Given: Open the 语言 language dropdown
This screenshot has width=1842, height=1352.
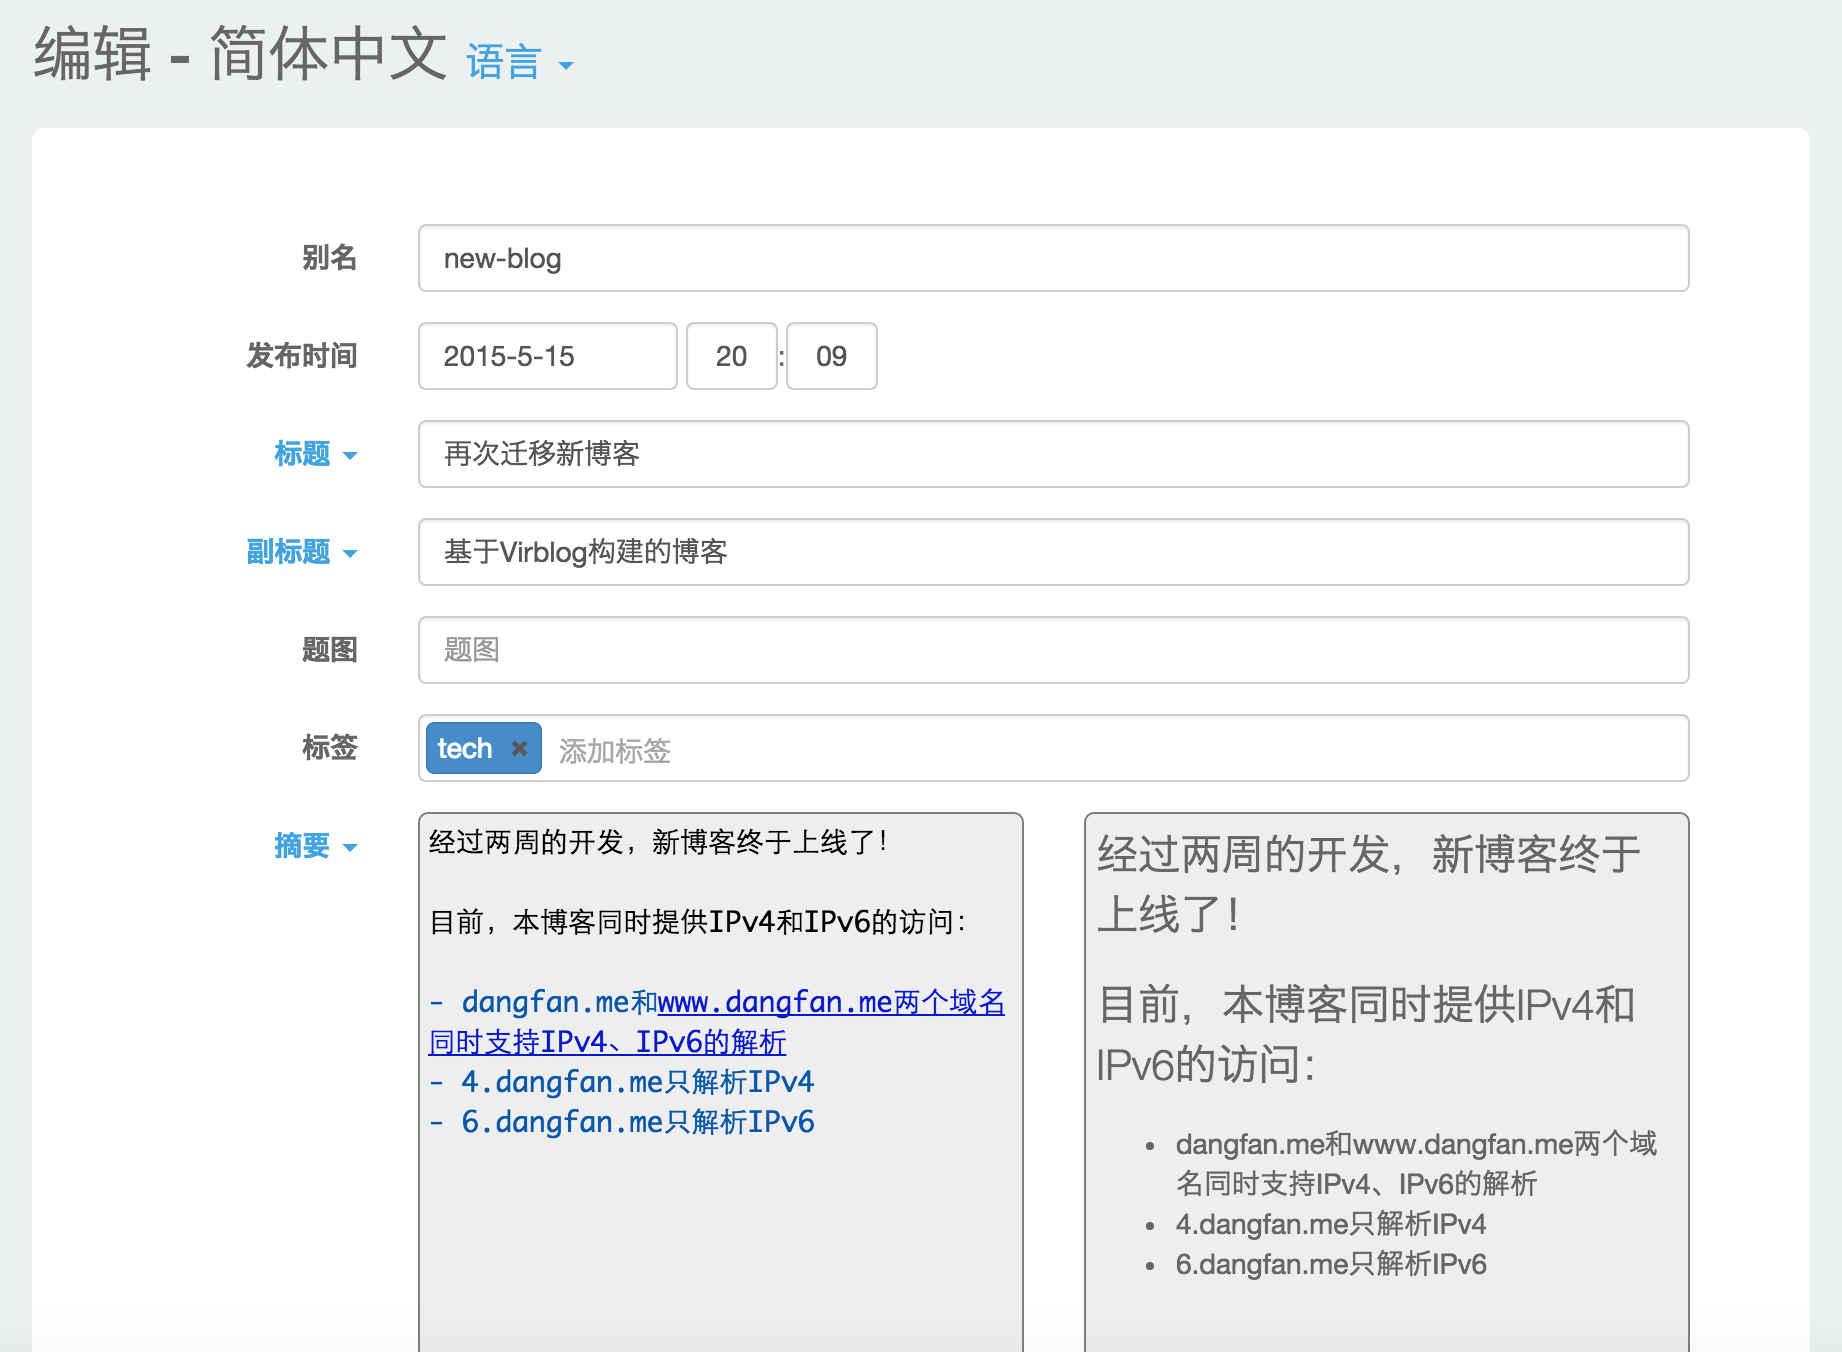Looking at the screenshot, I should coord(519,63).
